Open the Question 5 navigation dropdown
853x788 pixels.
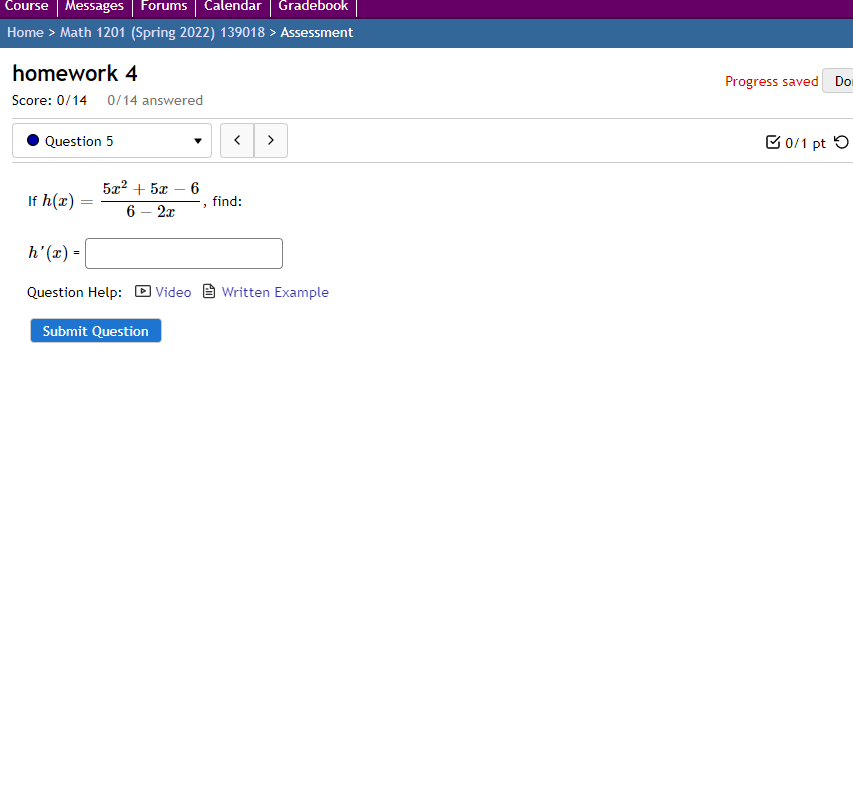click(x=111, y=141)
